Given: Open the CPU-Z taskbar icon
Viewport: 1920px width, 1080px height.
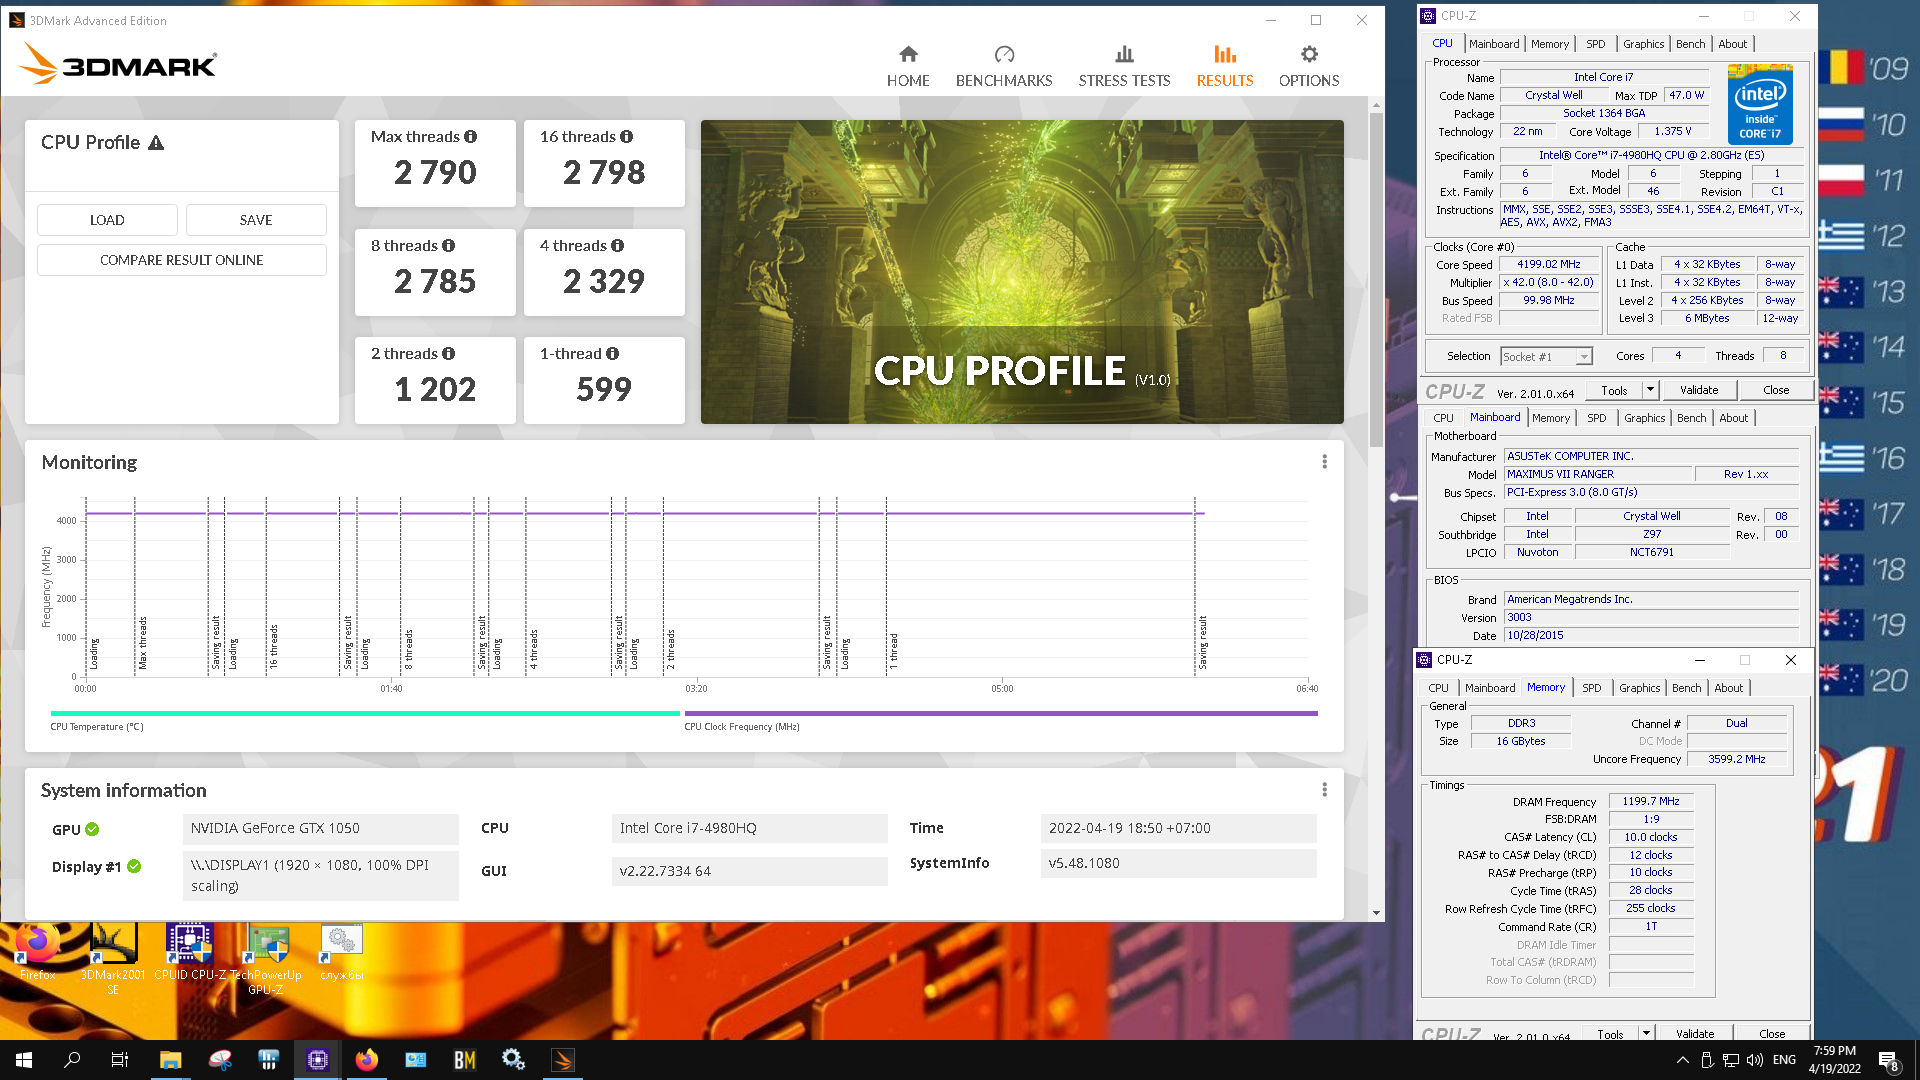Looking at the screenshot, I should [318, 1060].
